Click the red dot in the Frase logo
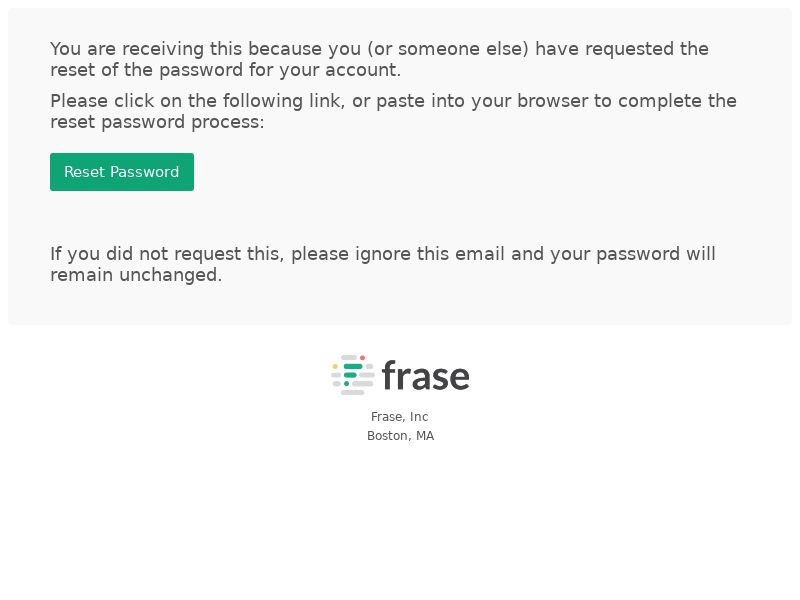800x600 pixels. tap(363, 358)
